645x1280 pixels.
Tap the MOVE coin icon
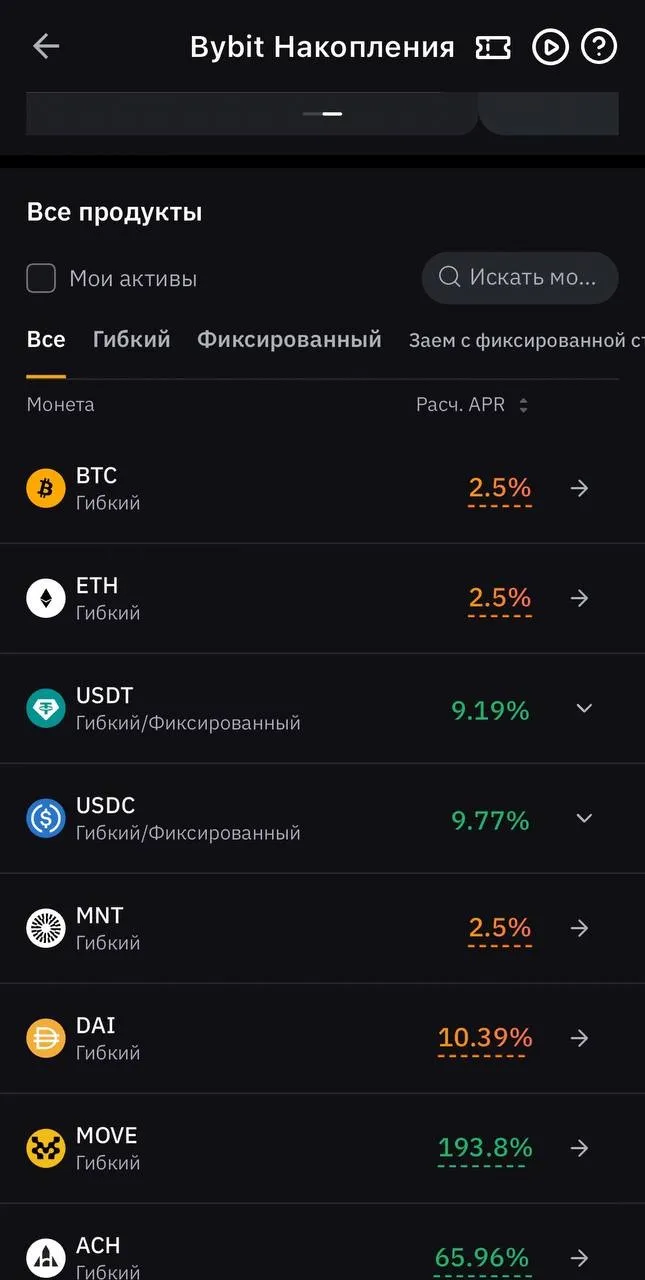coord(46,1148)
